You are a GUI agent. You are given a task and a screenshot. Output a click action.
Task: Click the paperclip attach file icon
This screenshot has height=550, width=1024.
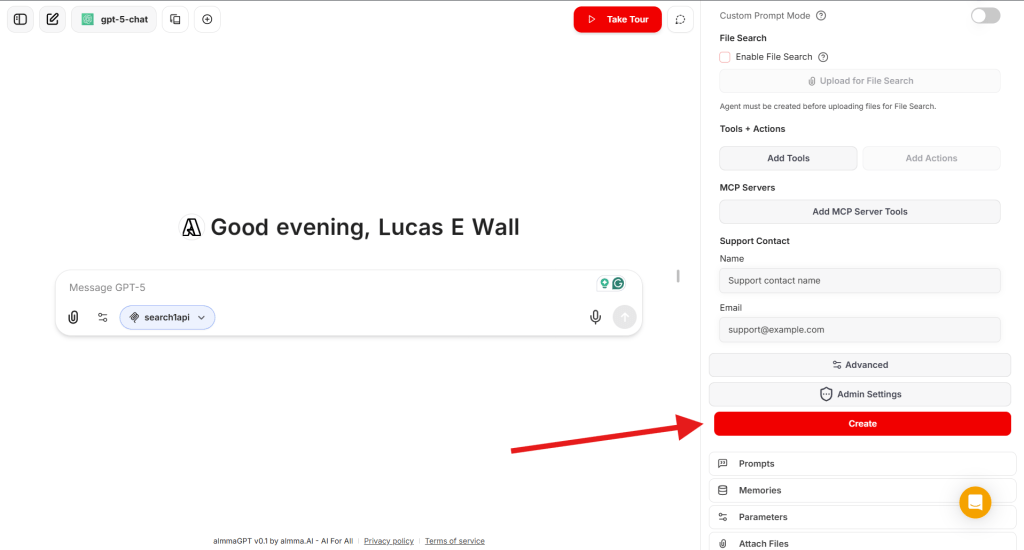click(73, 317)
